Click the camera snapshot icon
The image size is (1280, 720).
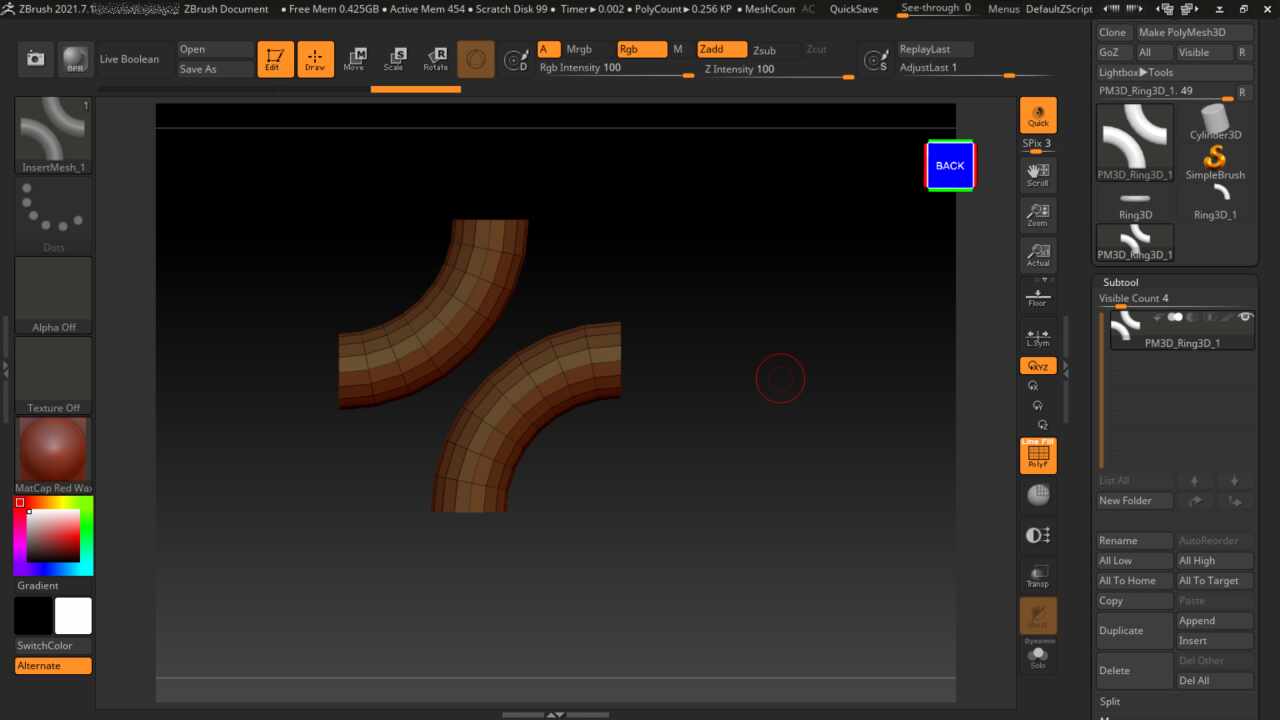[36, 59]
